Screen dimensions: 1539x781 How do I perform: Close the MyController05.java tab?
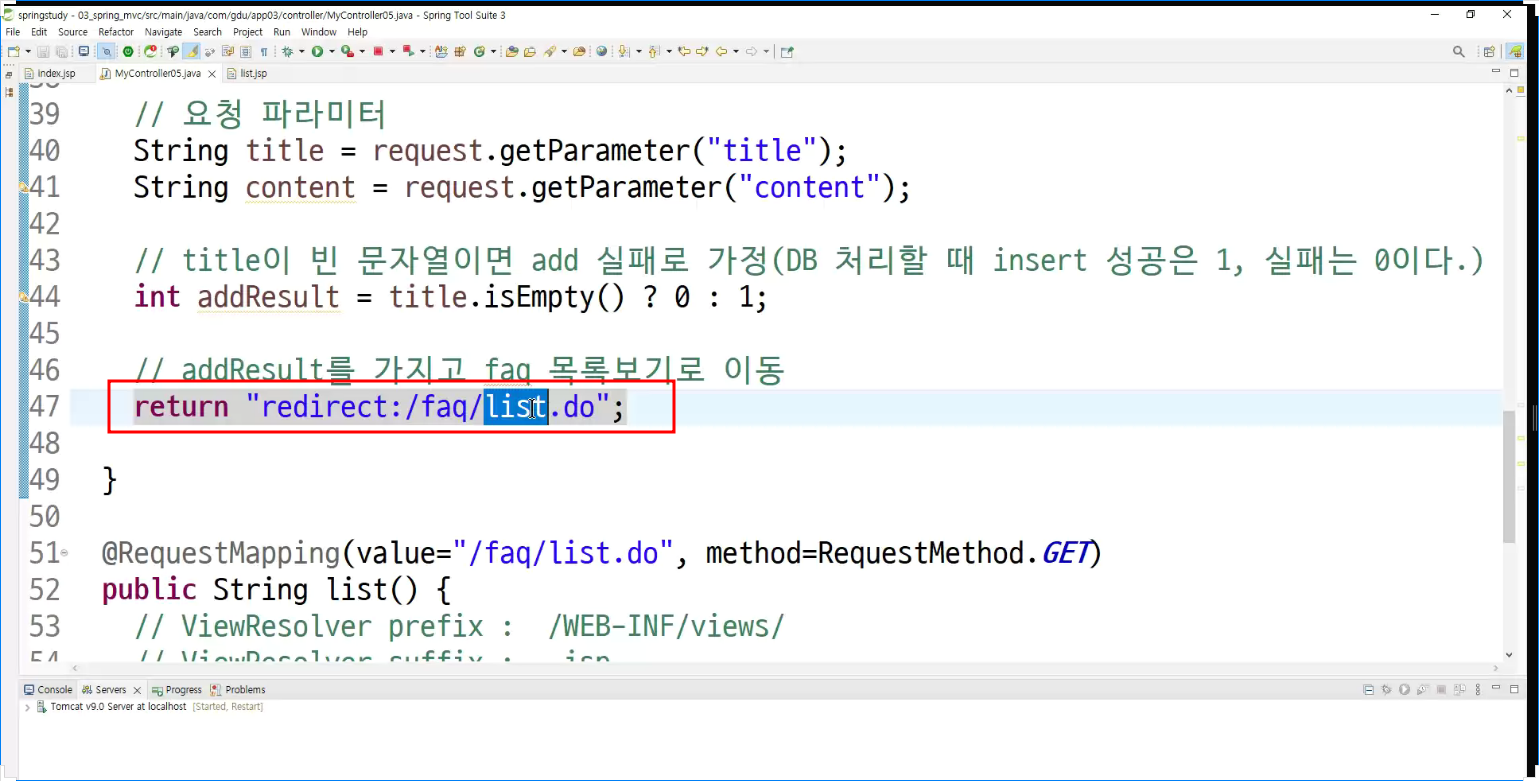click(211, 73)
